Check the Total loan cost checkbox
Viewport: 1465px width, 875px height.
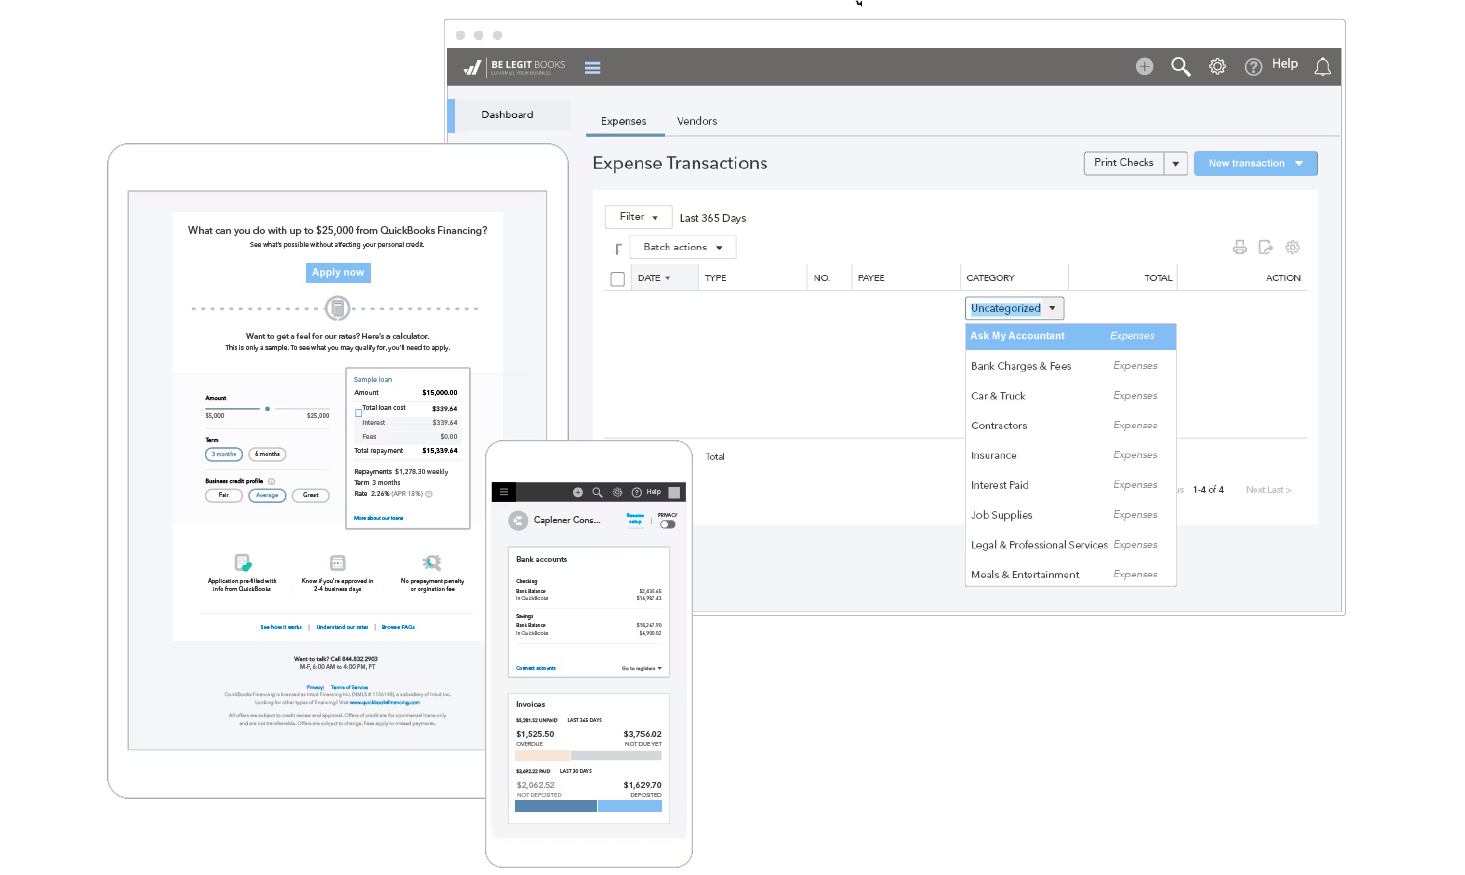[x=358, y=412]
